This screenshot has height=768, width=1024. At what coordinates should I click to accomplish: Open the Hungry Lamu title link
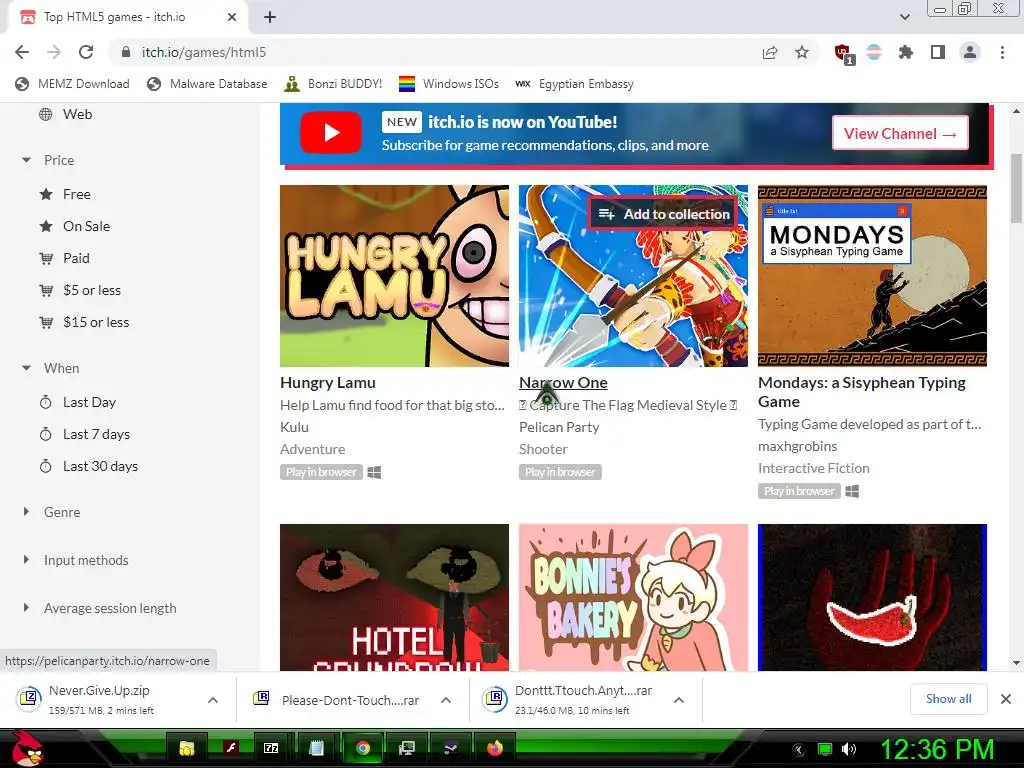tap(328, 383)
